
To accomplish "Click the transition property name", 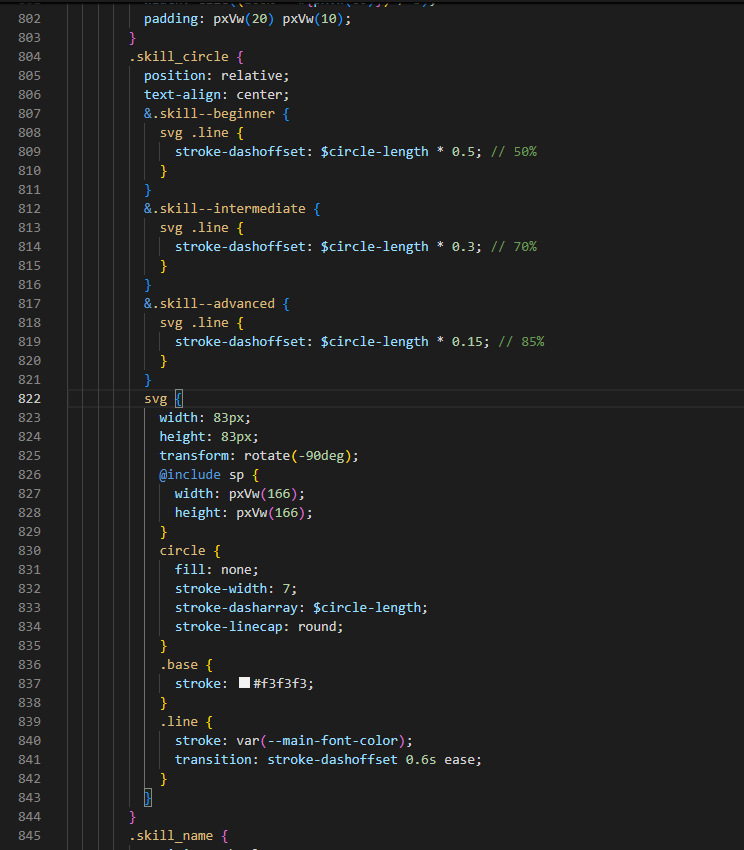I will pos(217,759).
